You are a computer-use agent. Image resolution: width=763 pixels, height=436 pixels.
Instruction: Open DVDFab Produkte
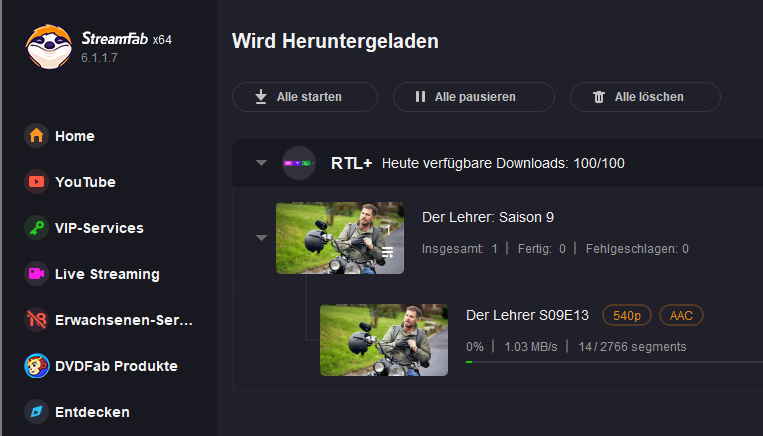pos(116,366)
